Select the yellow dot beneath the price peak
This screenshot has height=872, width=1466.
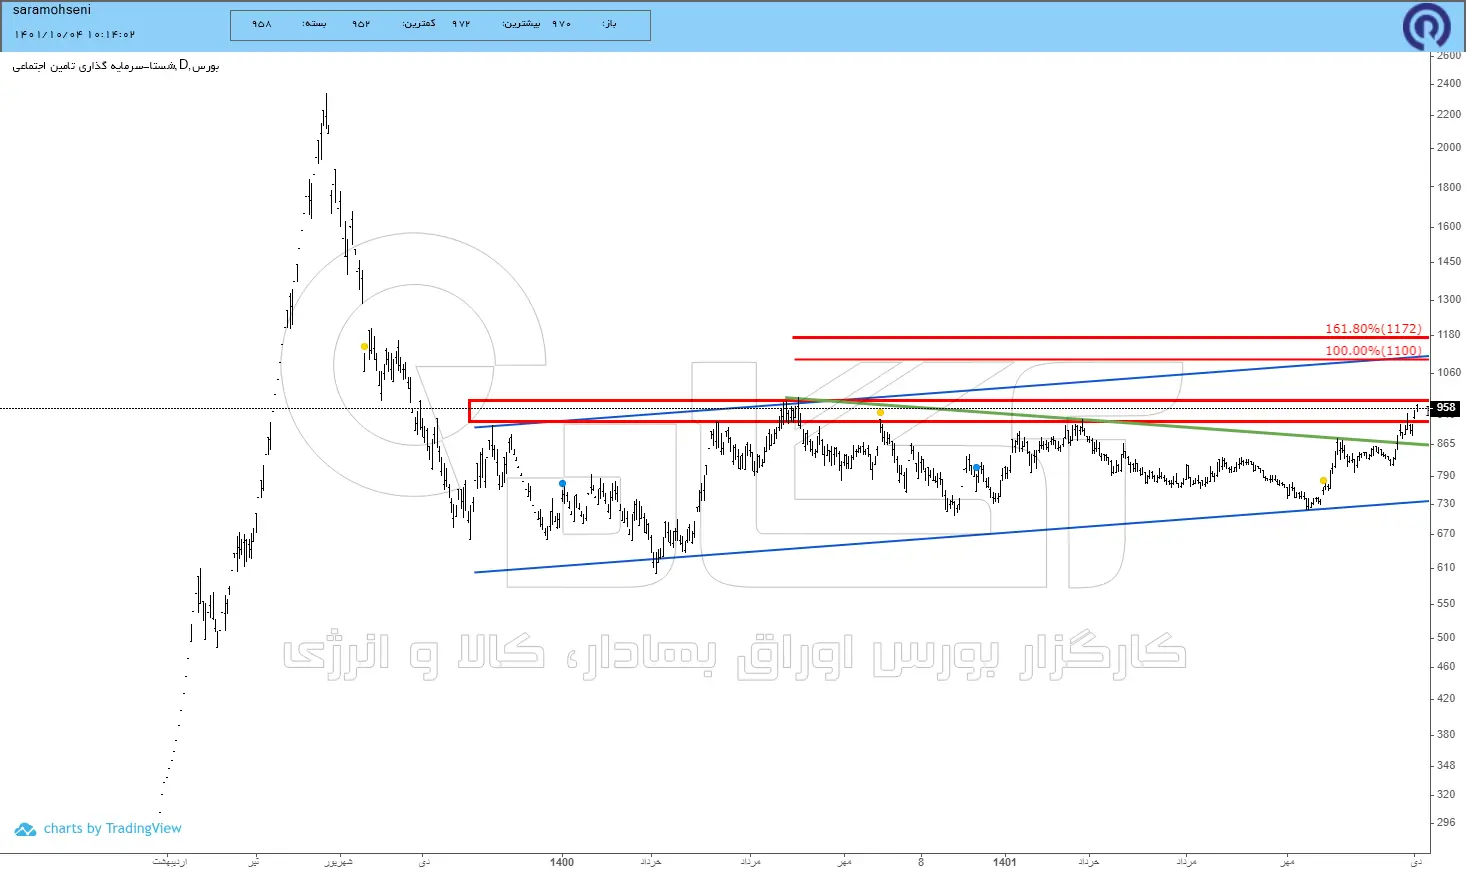pos(364,347)
